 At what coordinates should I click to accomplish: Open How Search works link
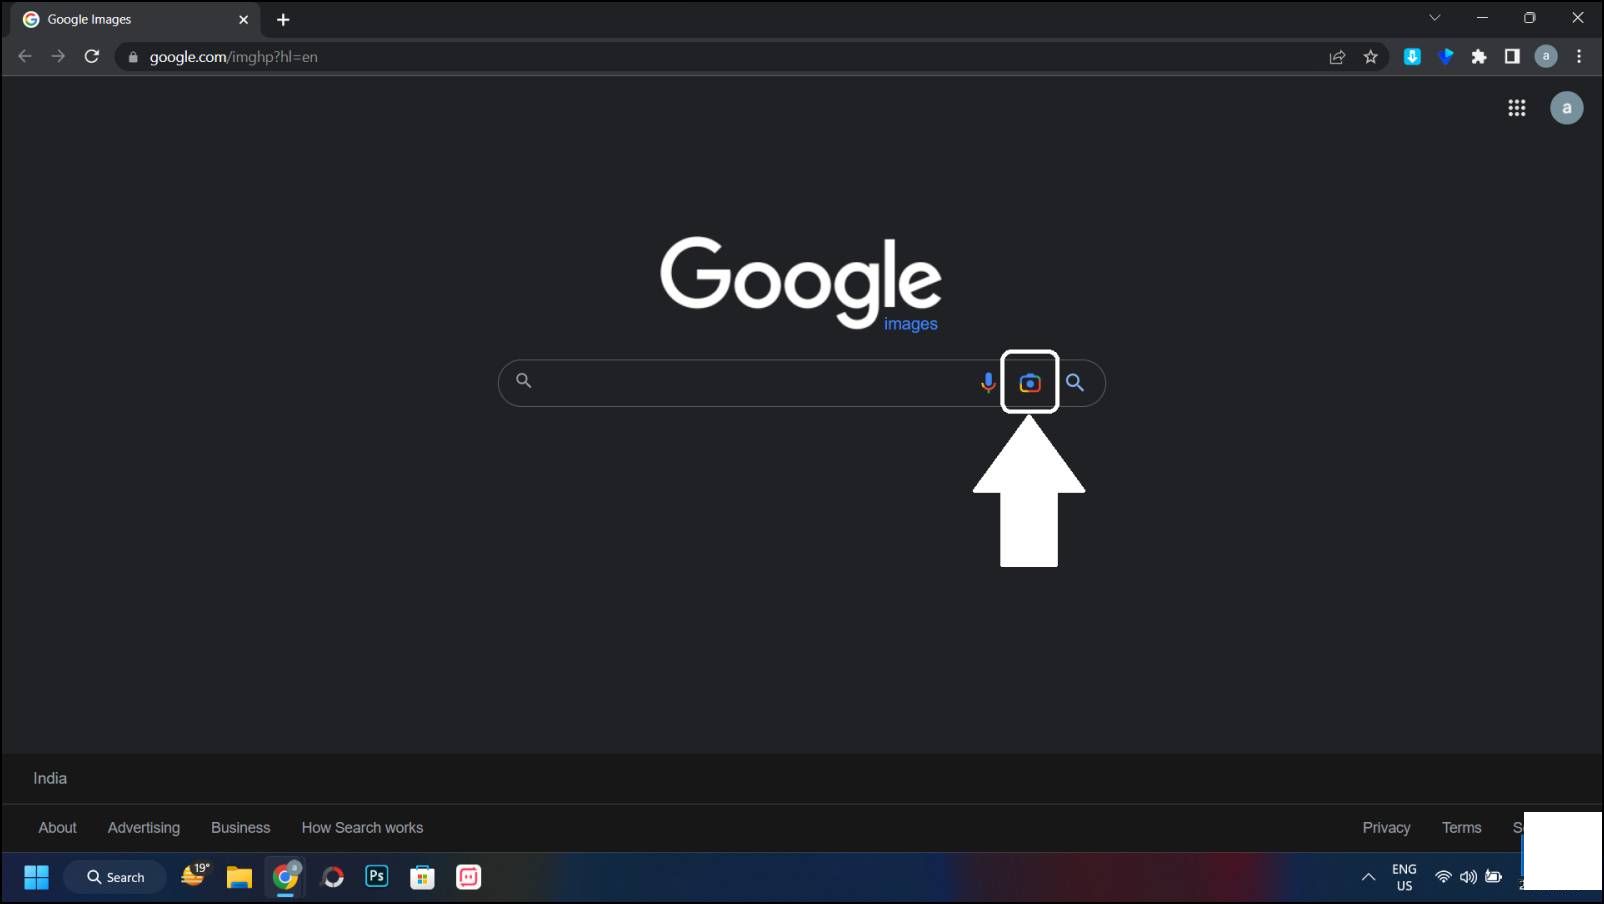coord(362,828)
